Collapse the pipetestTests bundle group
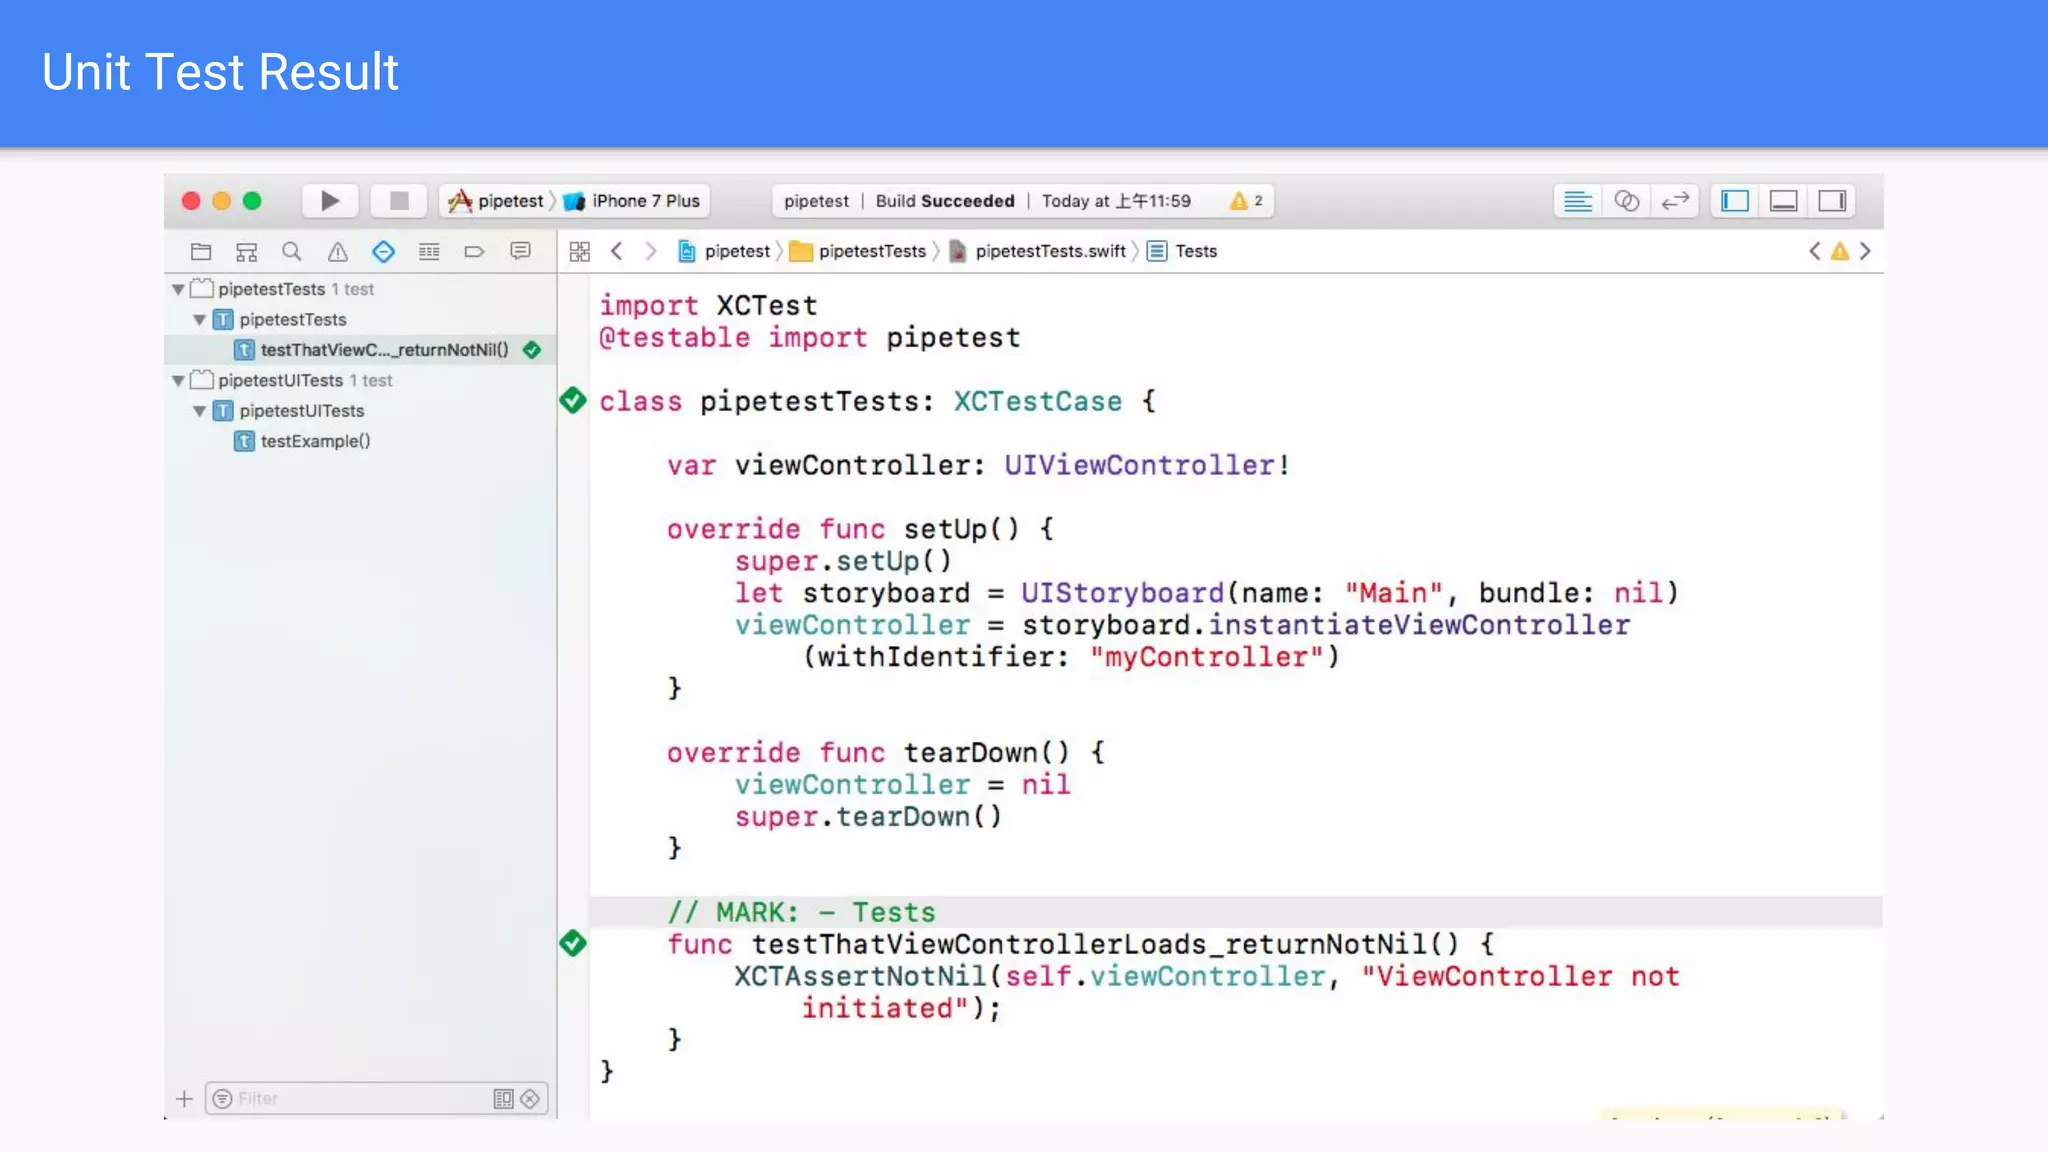Image resolution: width=2048 pixels, height=1152 pixels. click(178, 290)
